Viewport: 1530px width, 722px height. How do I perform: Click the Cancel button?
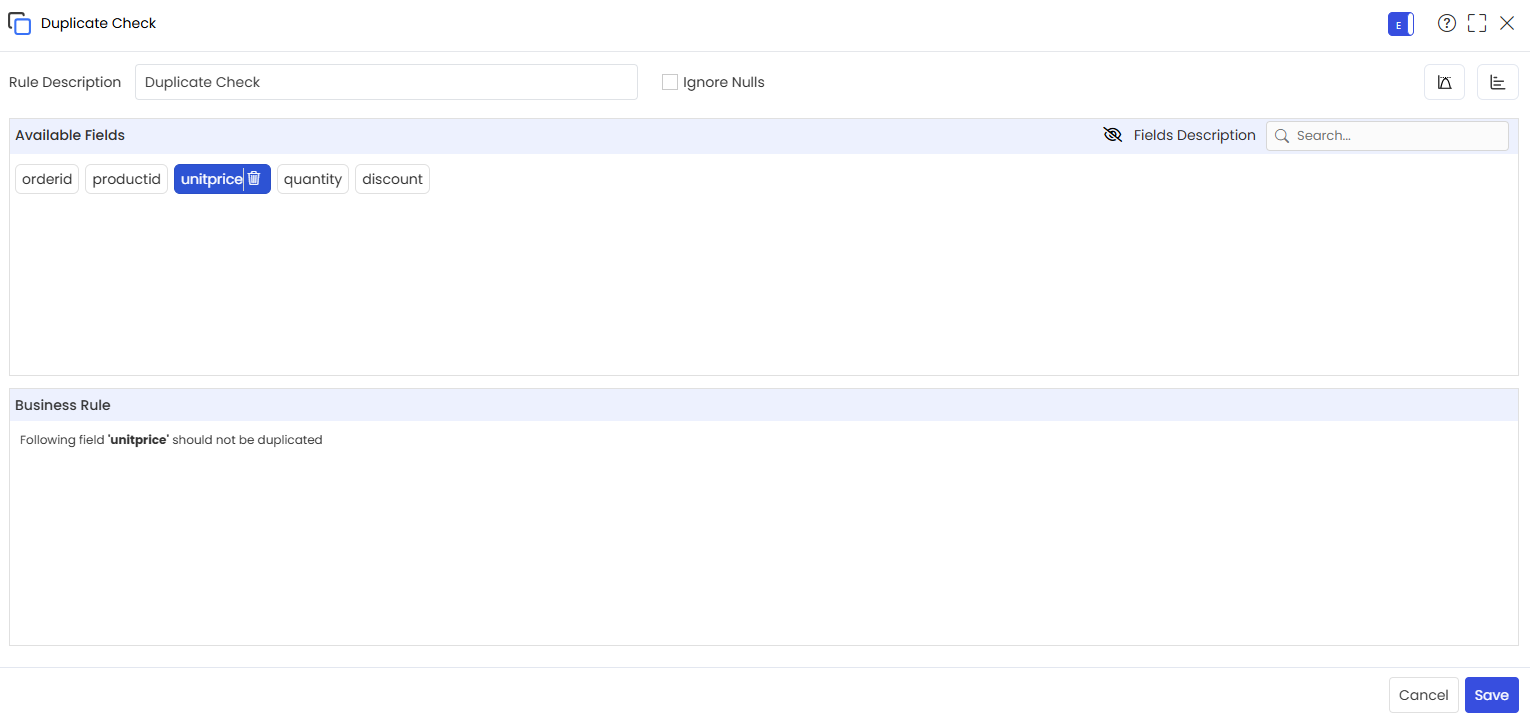[x=1423, y=695]
